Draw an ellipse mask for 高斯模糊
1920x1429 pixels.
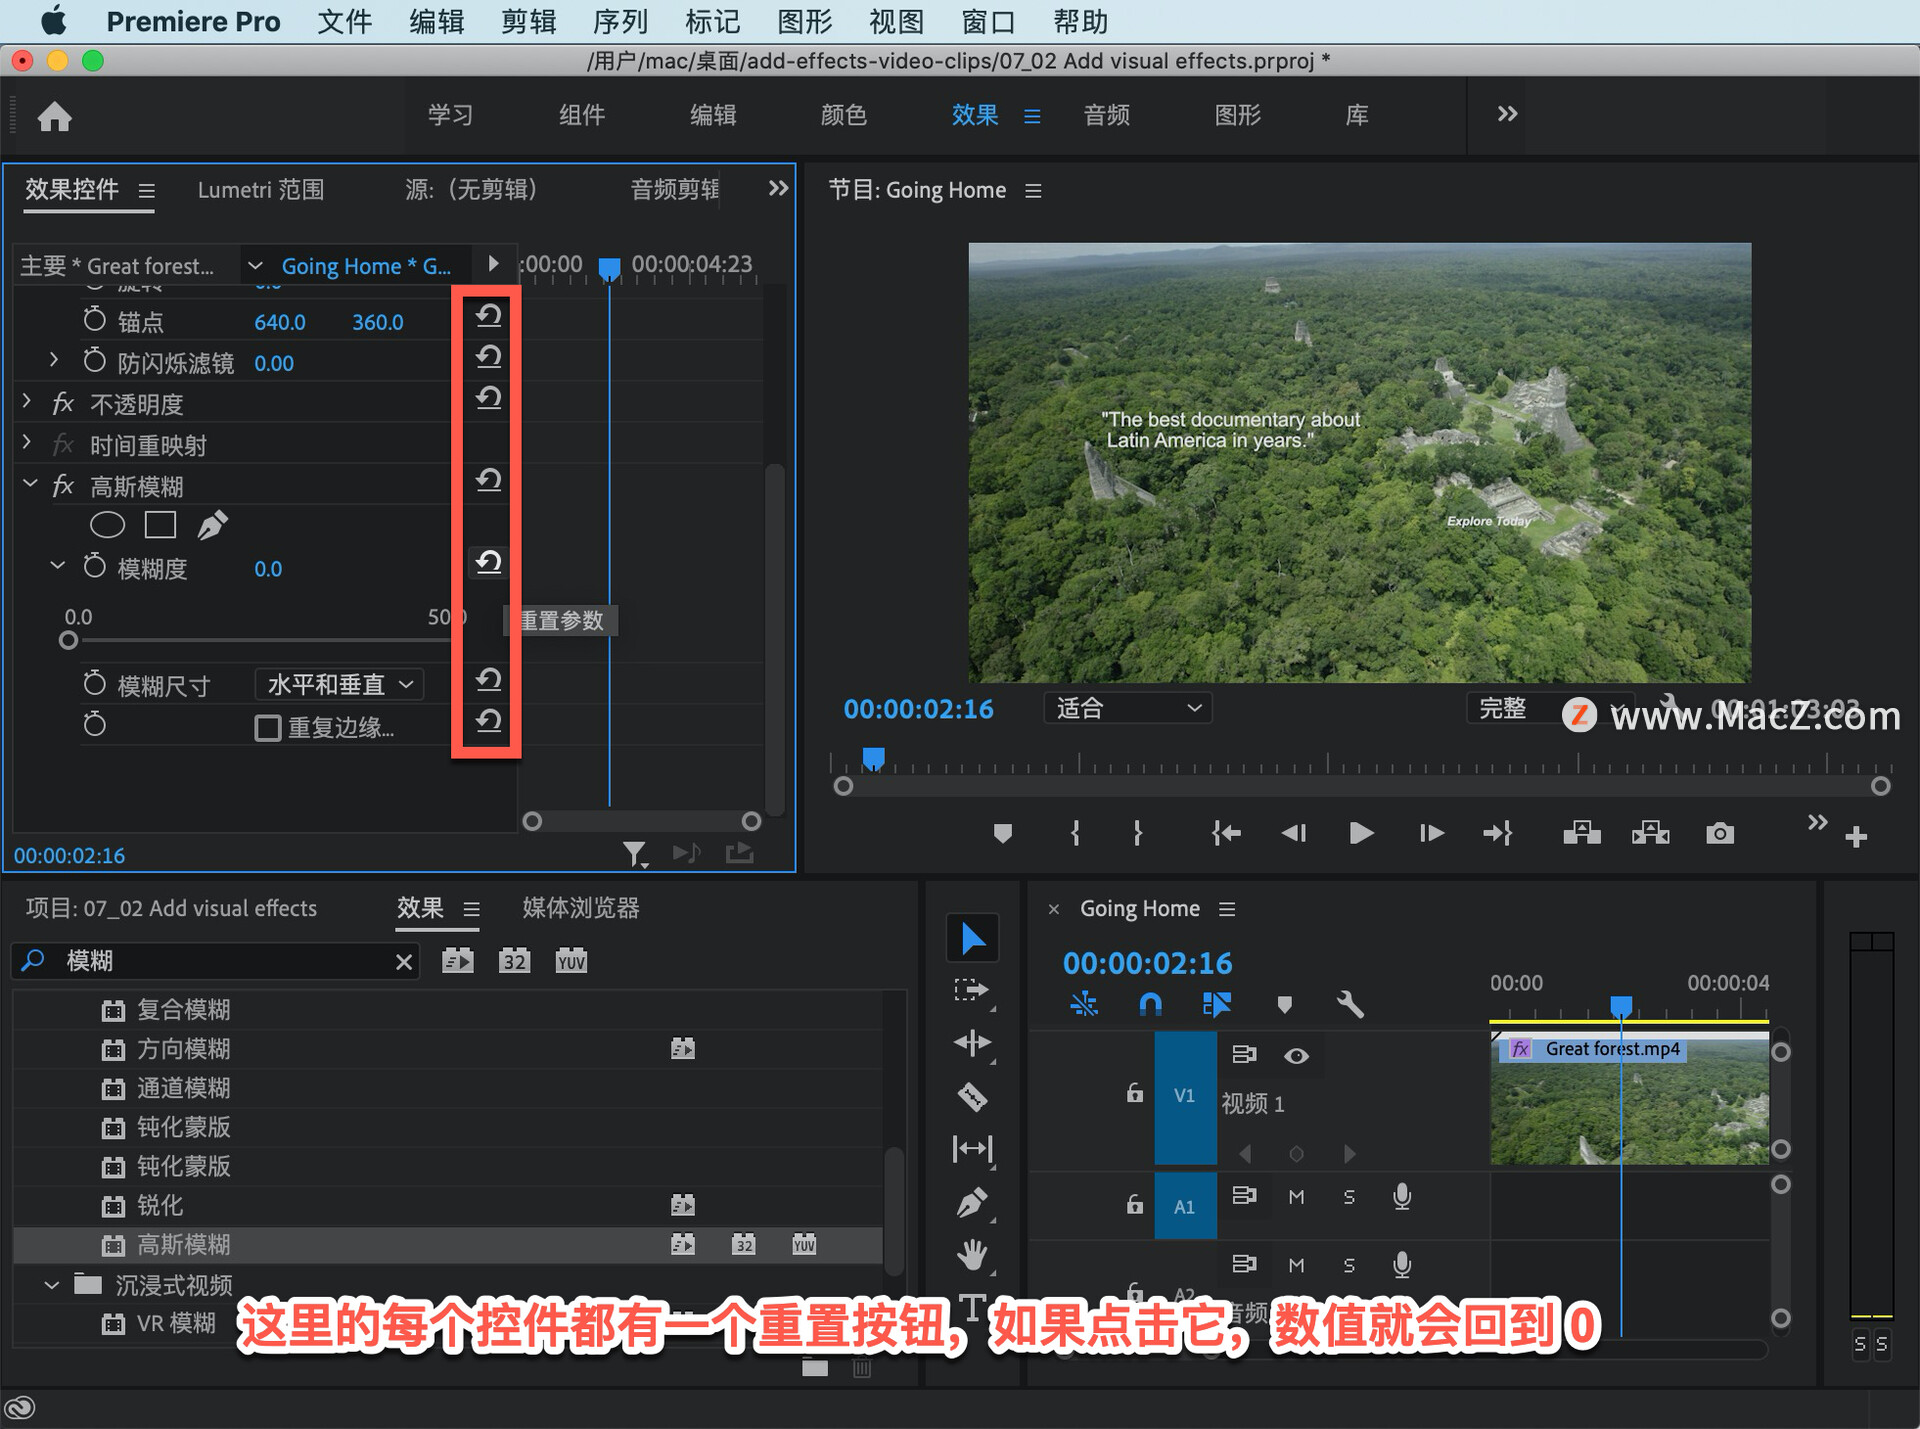click(107, 525)
